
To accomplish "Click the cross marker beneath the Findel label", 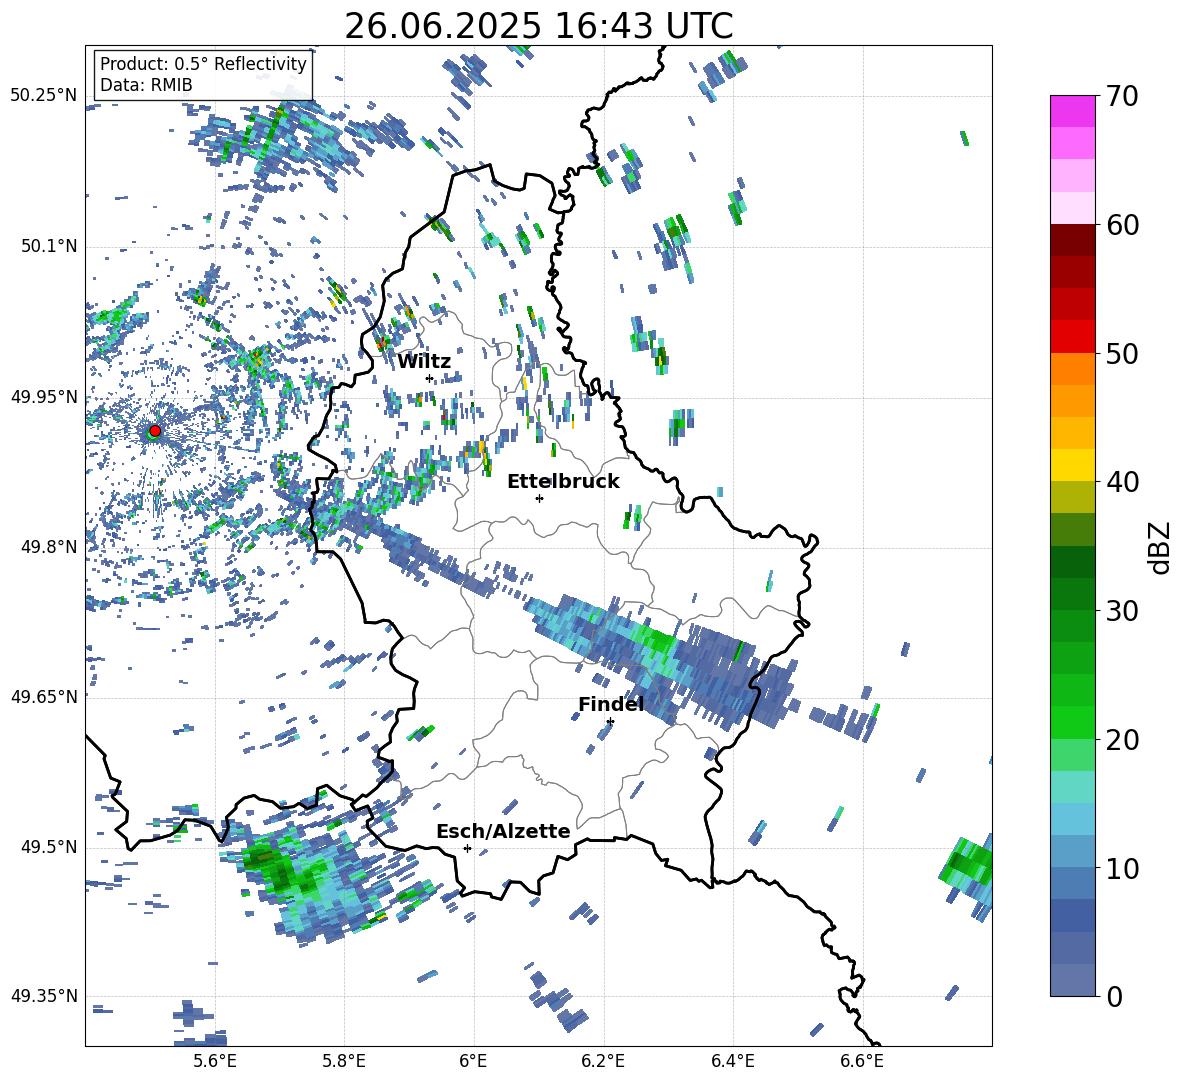I will pos(610,722).
